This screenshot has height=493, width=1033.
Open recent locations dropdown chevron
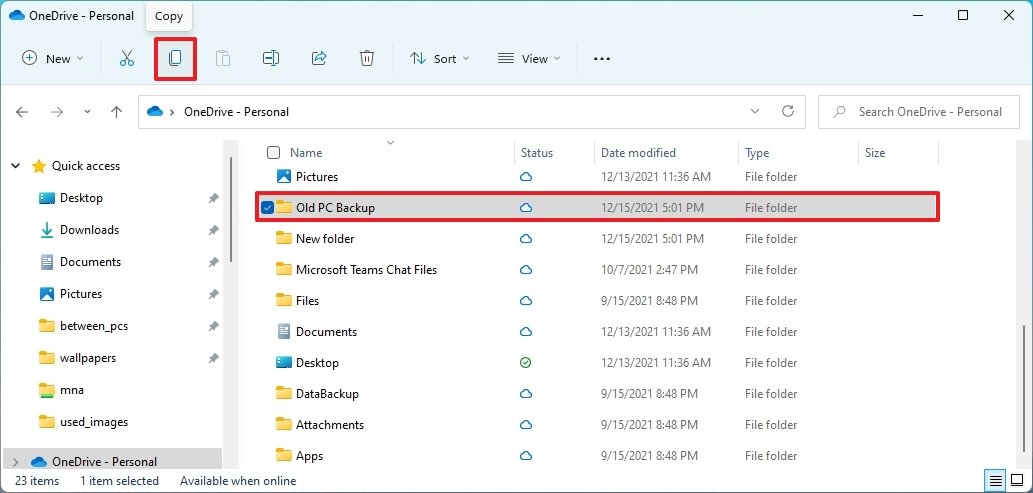pyautogui.click(x=88, y=112)
